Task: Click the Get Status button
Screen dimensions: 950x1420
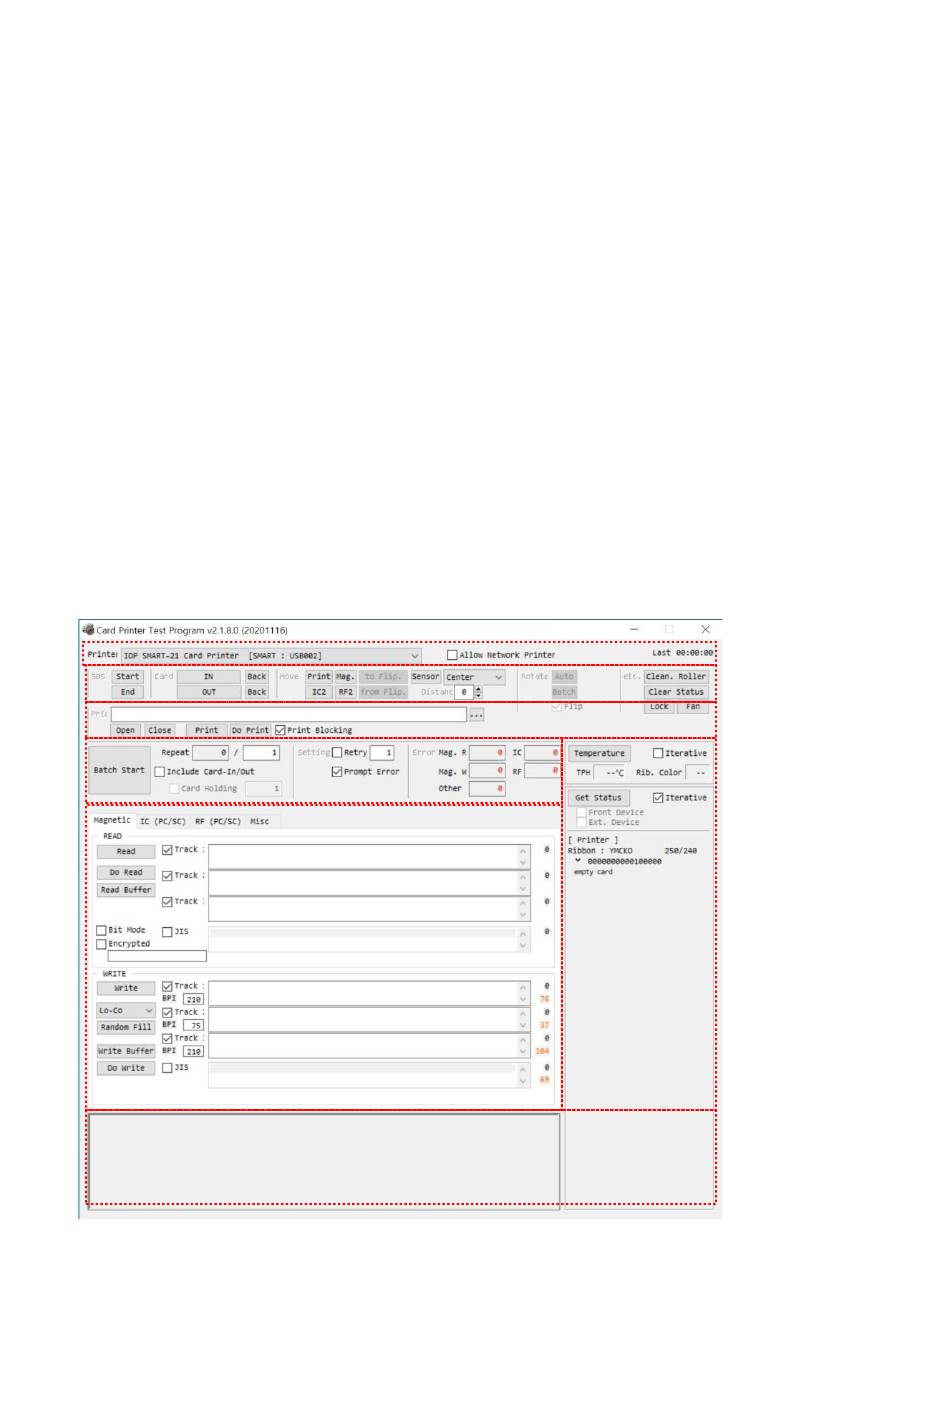Action: 599,798
